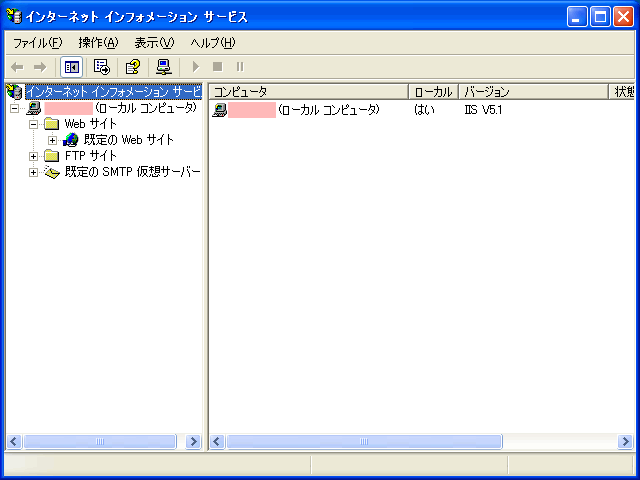Open the Help toolbar icon
The width and height of the screenshot is (640, 480).
pos(132,67)
